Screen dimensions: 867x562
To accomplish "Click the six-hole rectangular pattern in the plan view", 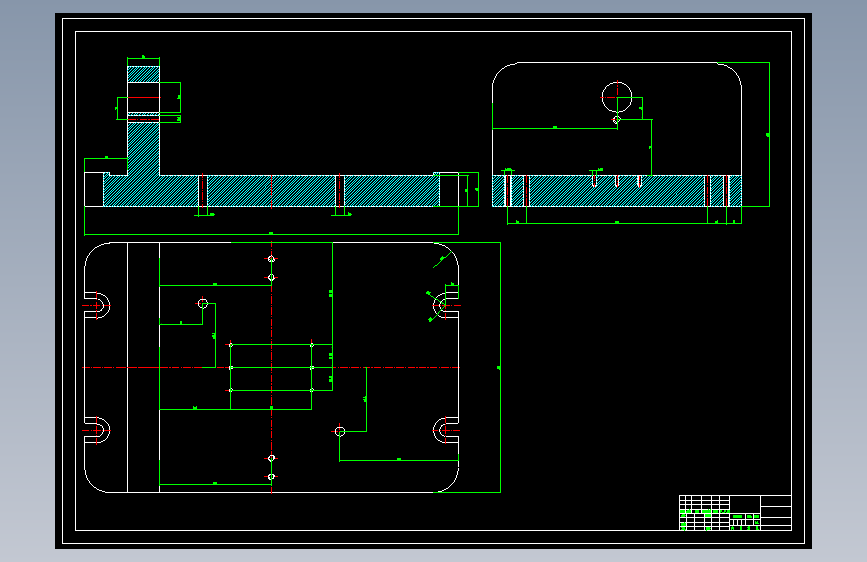I will point(271,367).
